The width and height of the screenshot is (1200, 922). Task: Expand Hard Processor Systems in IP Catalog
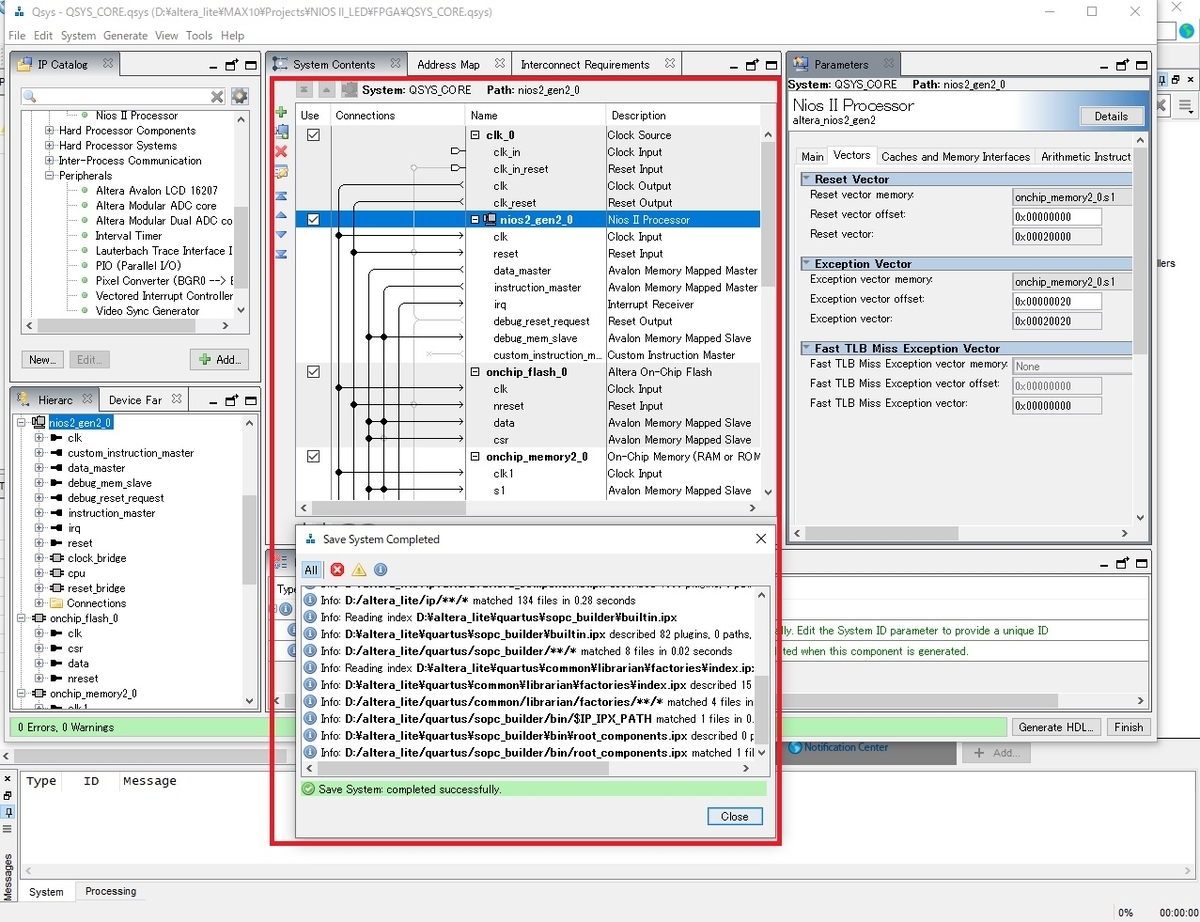pyautogui.click(x=50, y=146)
